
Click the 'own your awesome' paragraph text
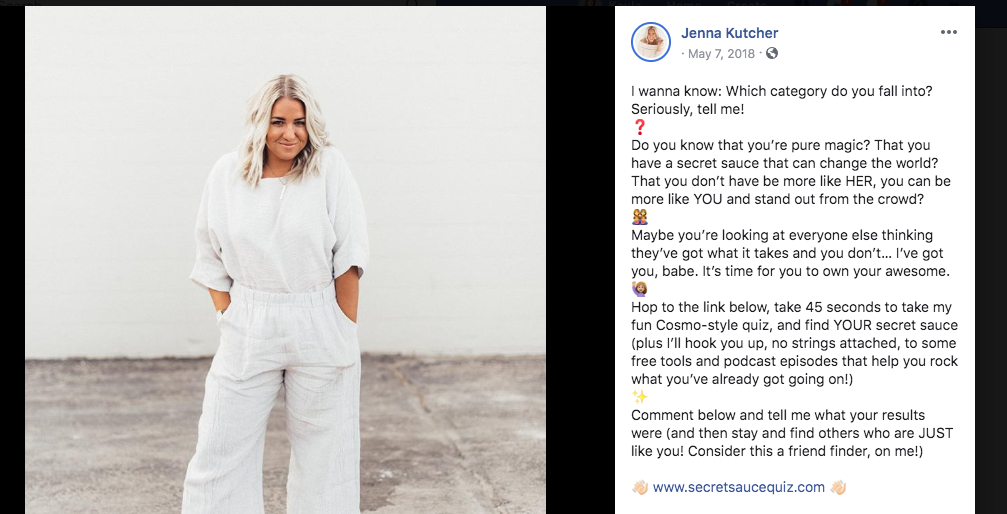(790, 253)
